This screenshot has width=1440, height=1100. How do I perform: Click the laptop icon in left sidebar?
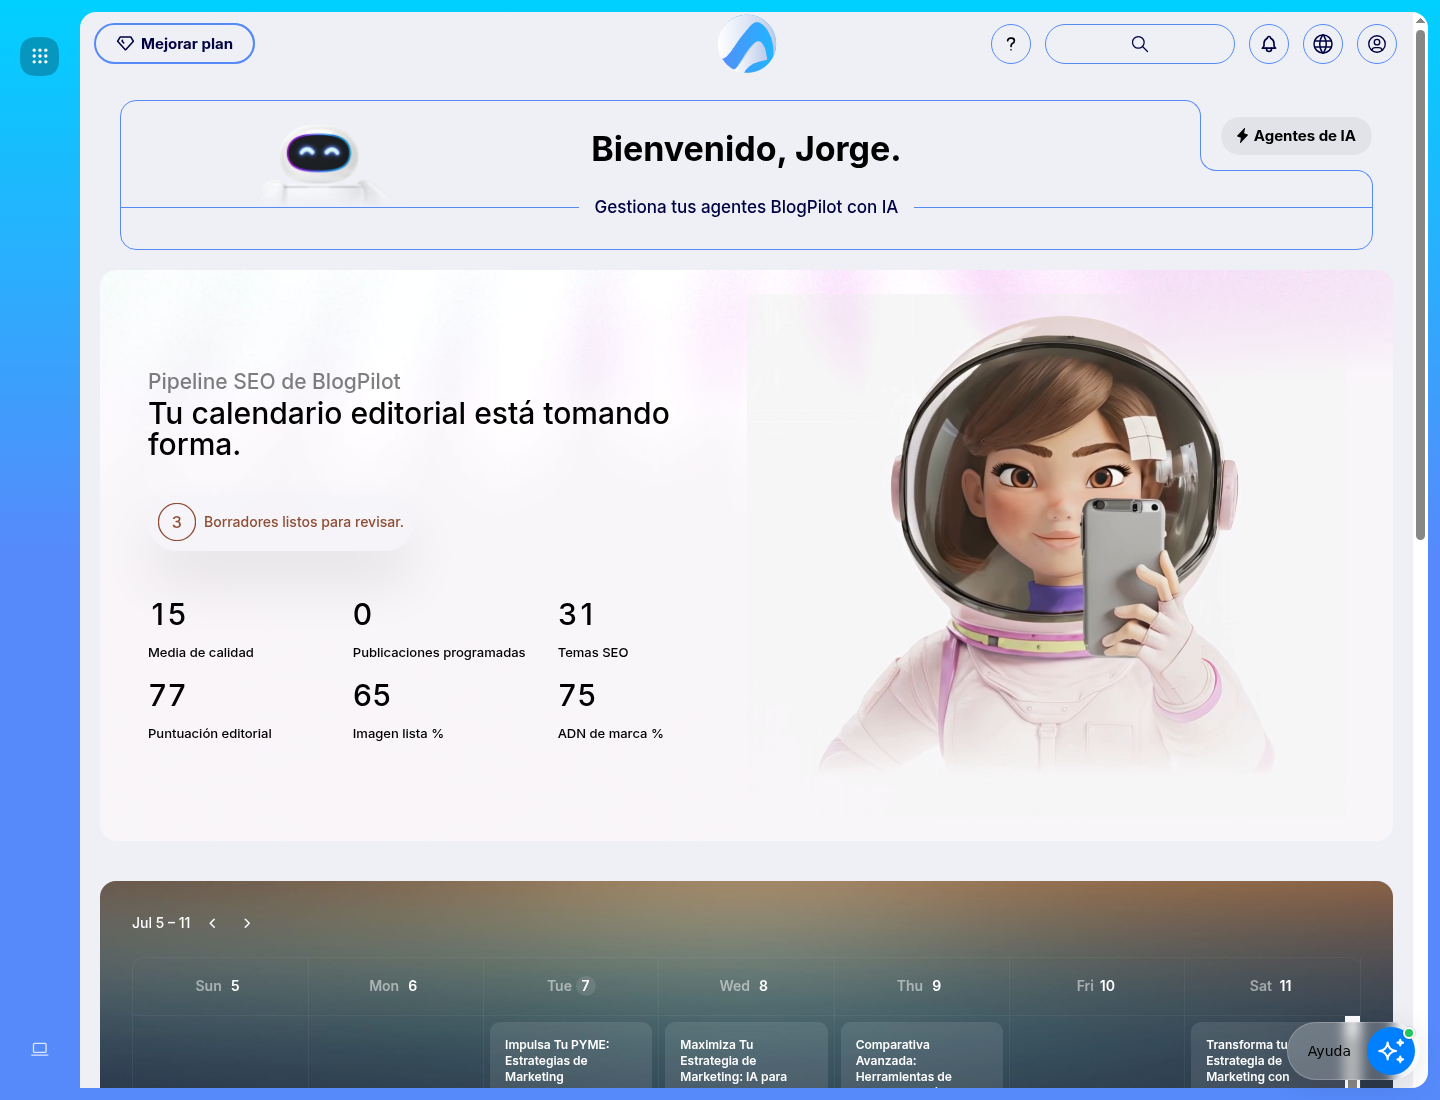click(x=40, y=1049)
